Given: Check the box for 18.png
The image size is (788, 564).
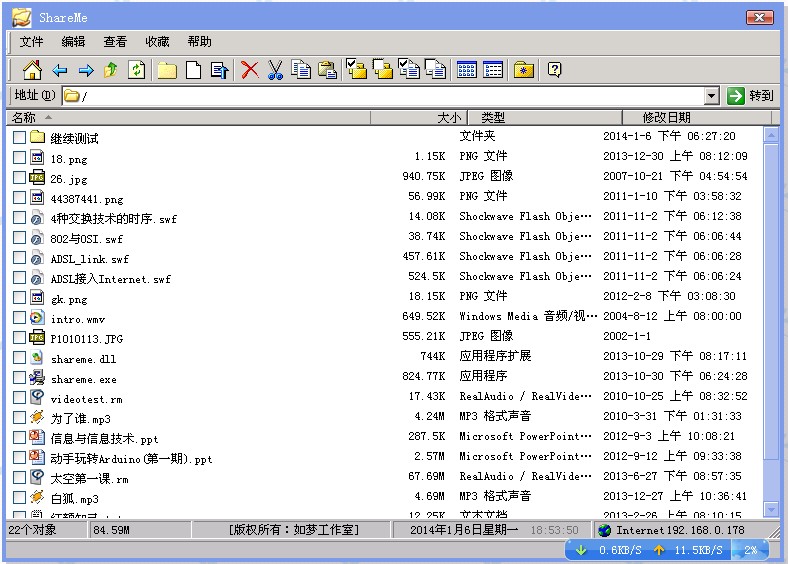Looking at the screenshot, I should pyautogui.click(x=19, y=157).
